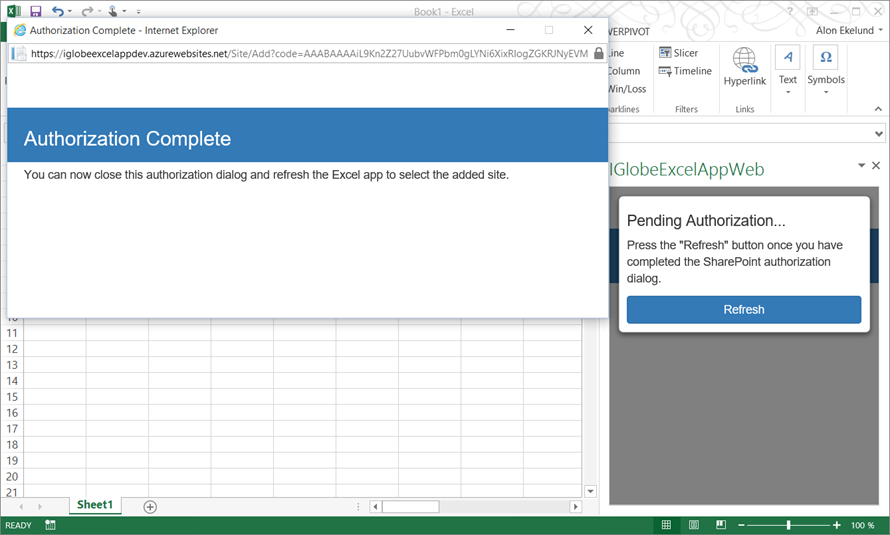Open Ribbon Display Options in Excel

coord(812,11)
